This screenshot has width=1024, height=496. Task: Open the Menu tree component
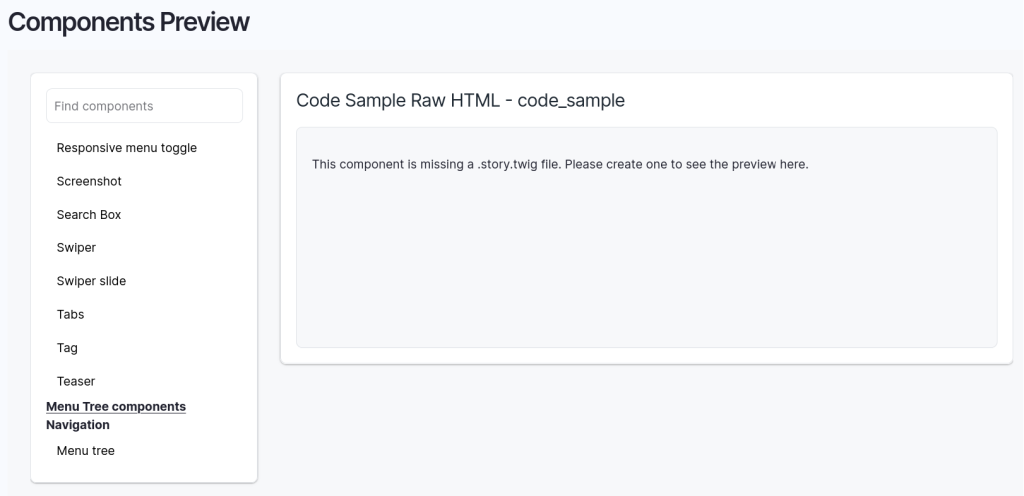pyautogui.click(x=86, y=451)
